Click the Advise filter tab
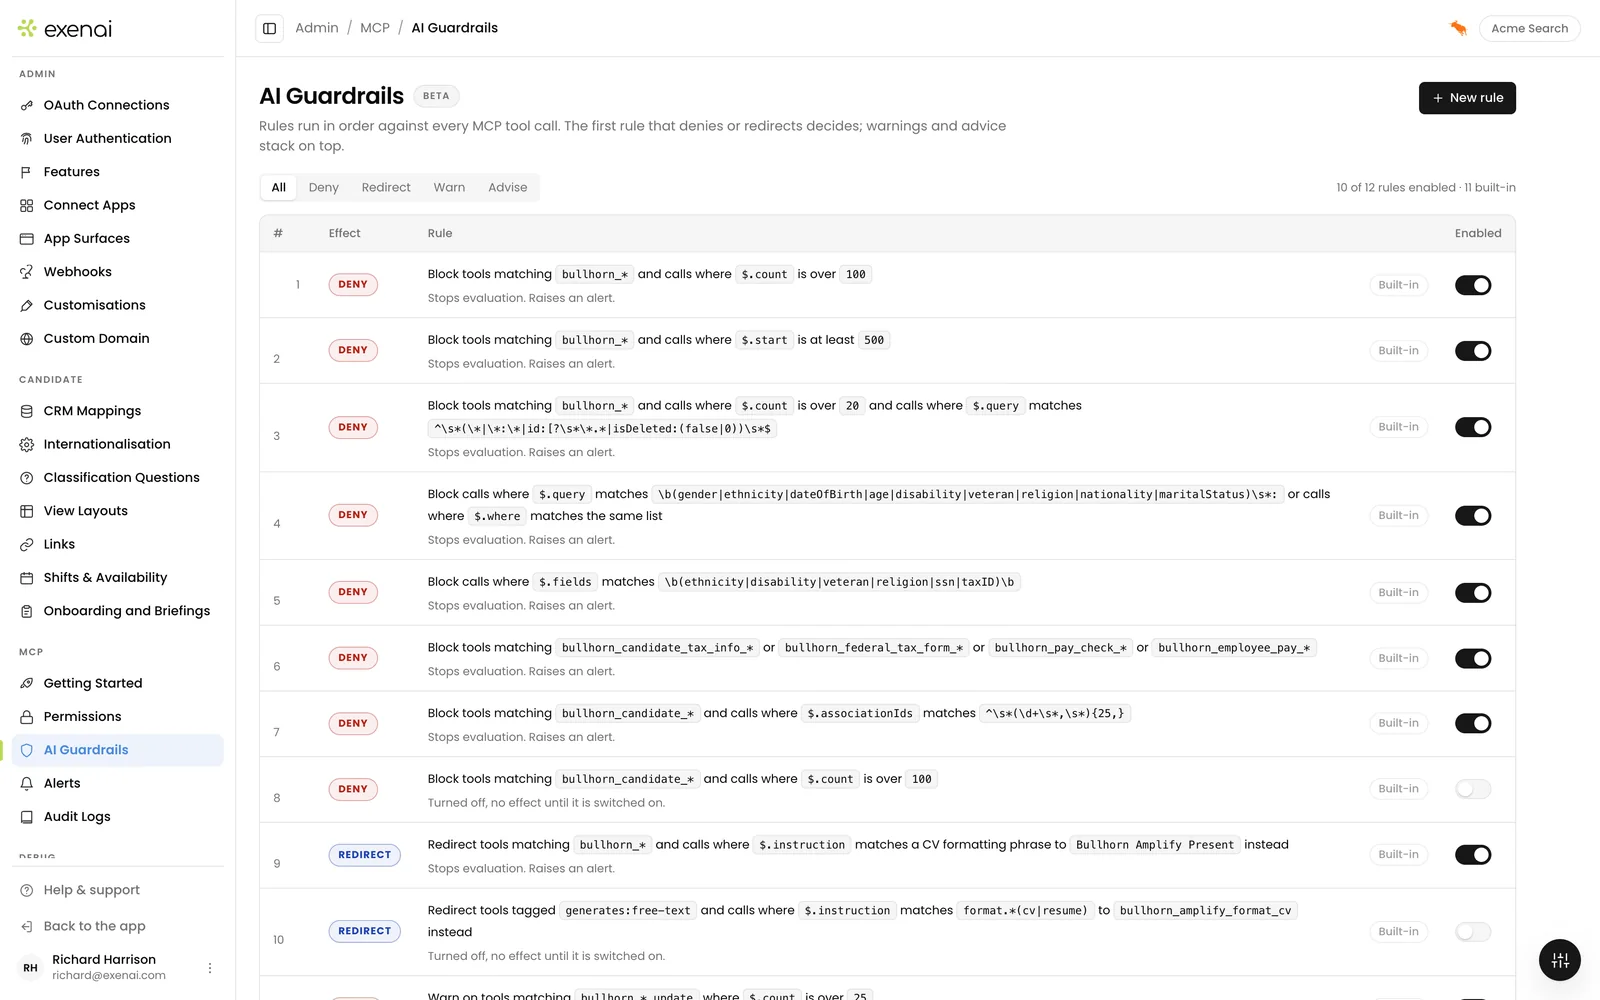1600x1000 pixels. pos(508,187)
